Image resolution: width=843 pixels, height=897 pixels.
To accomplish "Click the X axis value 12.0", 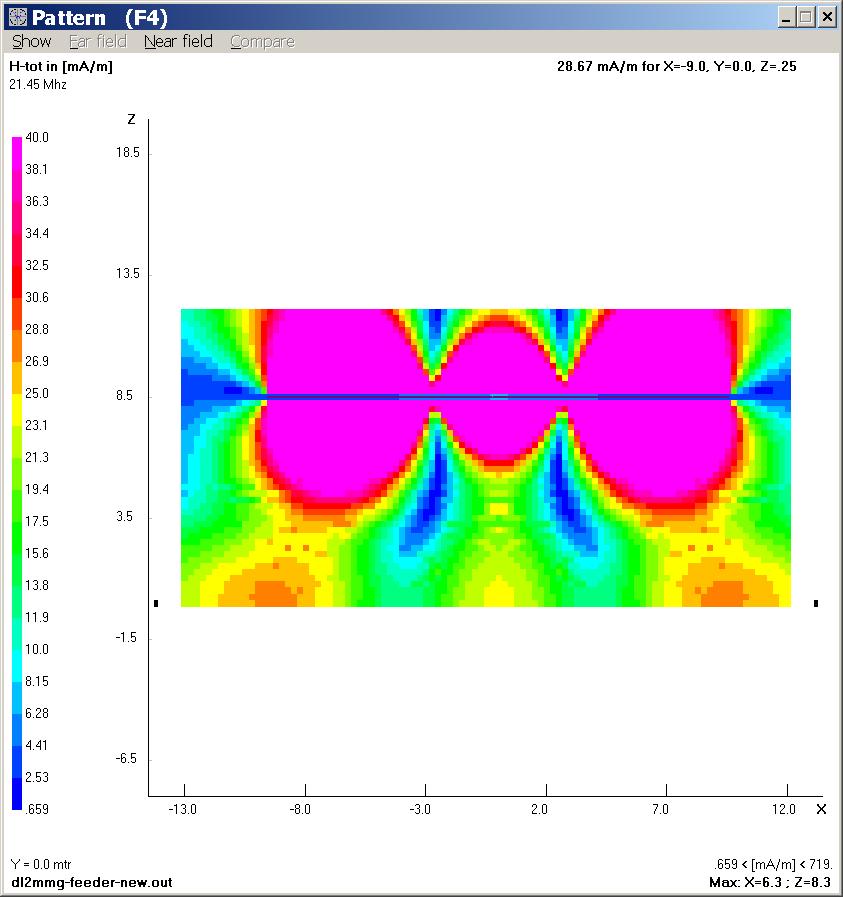I will pos(784,809).
